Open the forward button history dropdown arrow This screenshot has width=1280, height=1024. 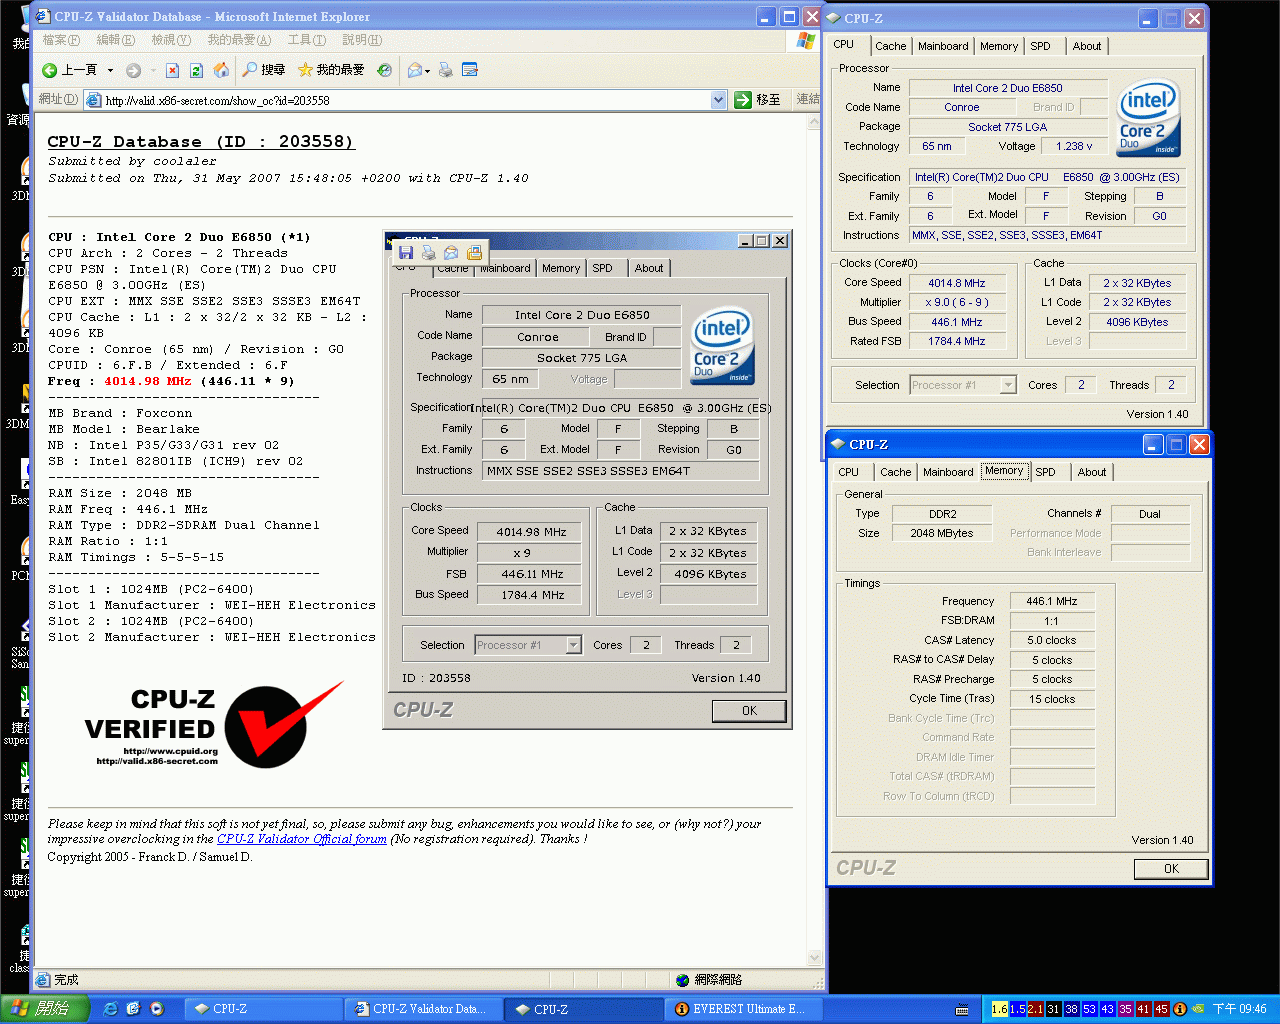tap(152, 70)
